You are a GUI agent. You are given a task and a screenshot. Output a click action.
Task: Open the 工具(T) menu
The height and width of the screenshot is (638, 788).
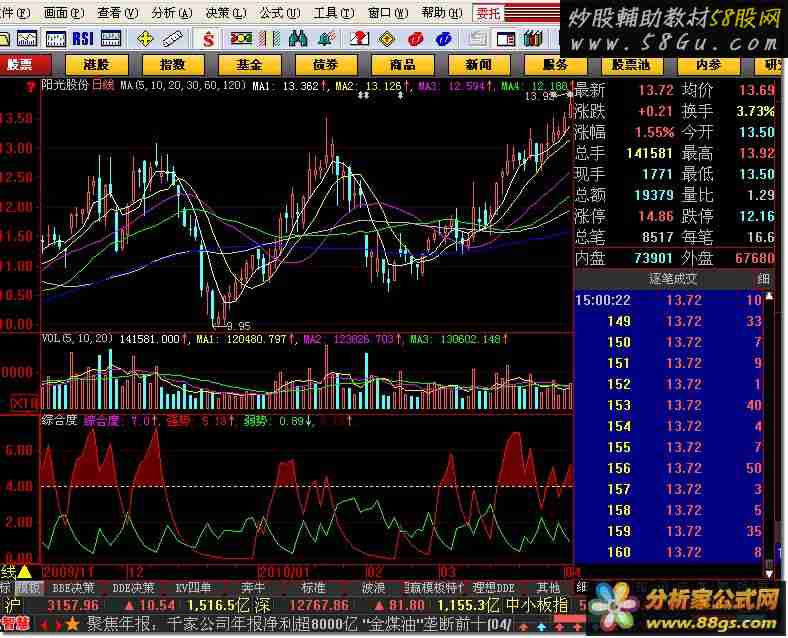tap(333, 13)
